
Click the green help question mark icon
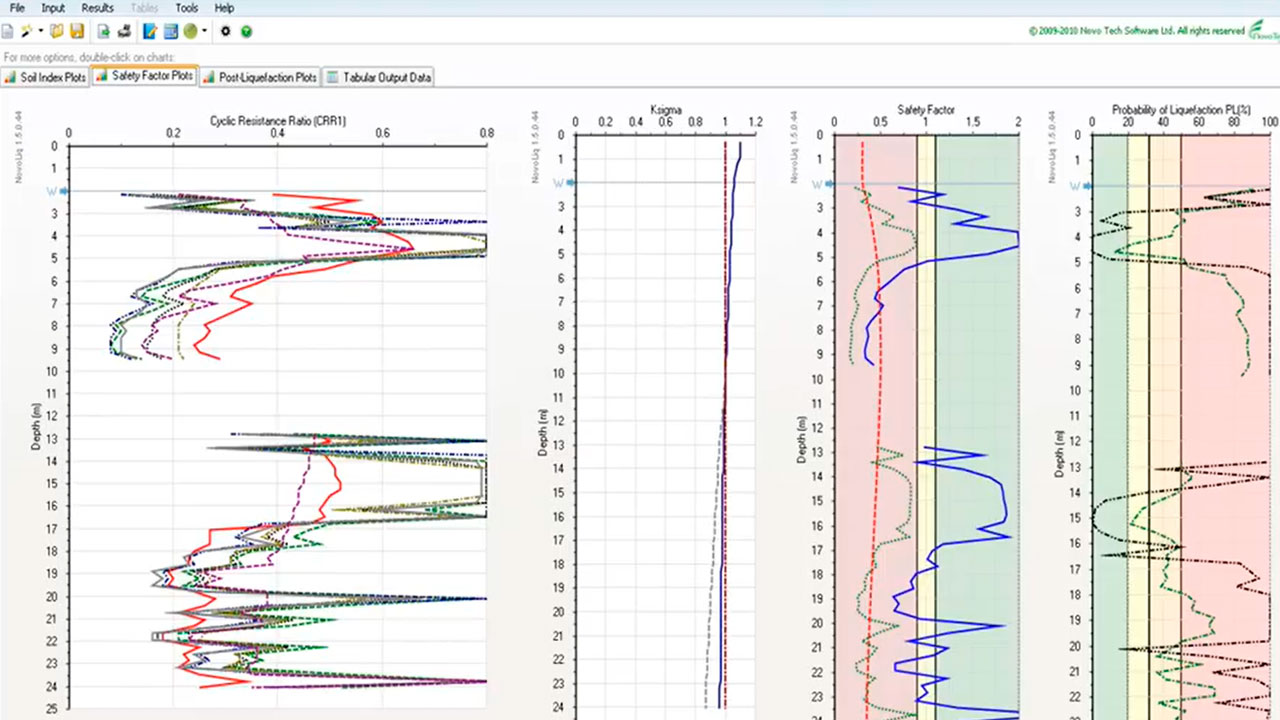[x=246, y=31]
